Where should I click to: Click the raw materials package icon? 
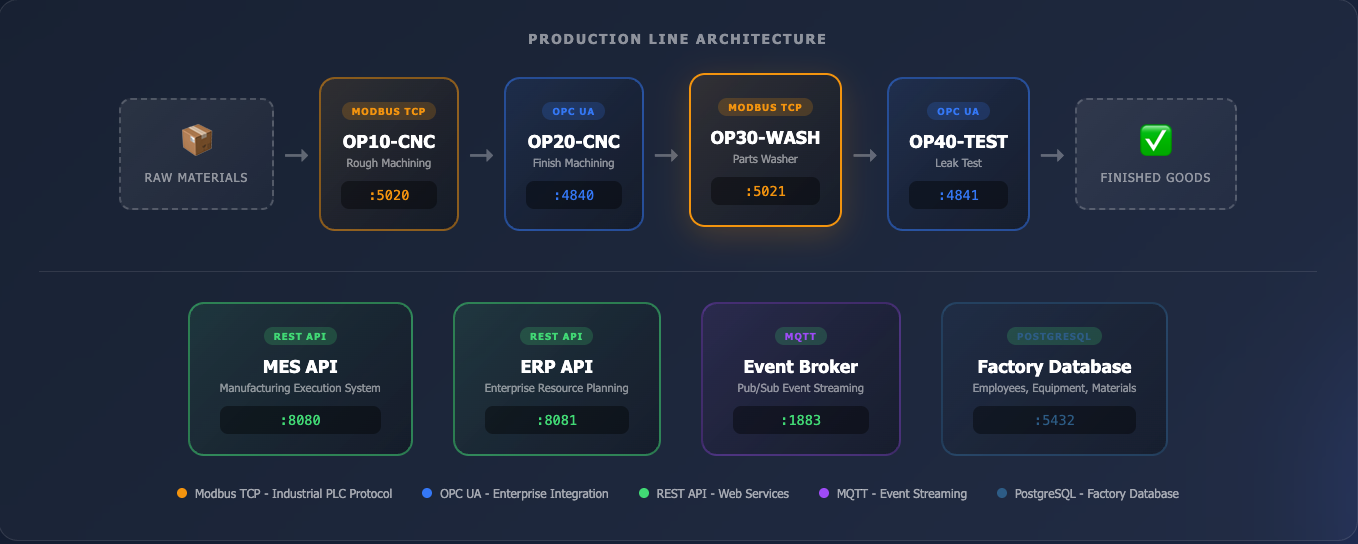pos(196,140)
